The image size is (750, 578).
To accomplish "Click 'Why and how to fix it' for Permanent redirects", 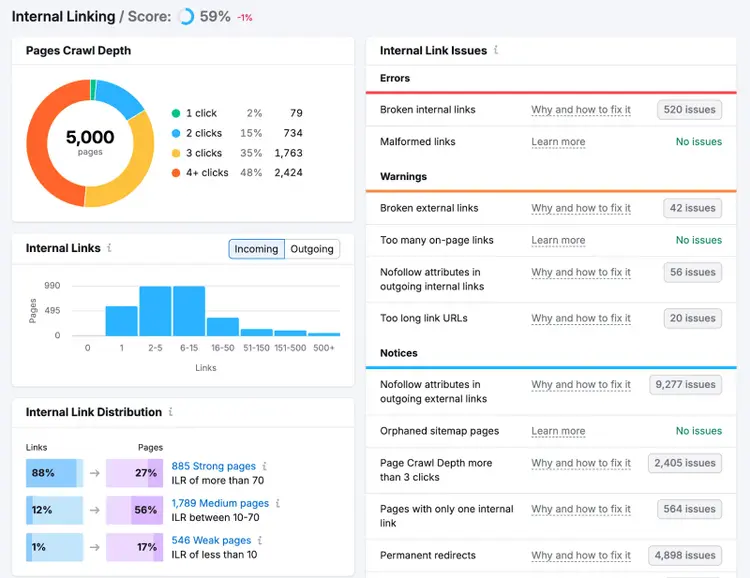I will (x=581, y=556).
